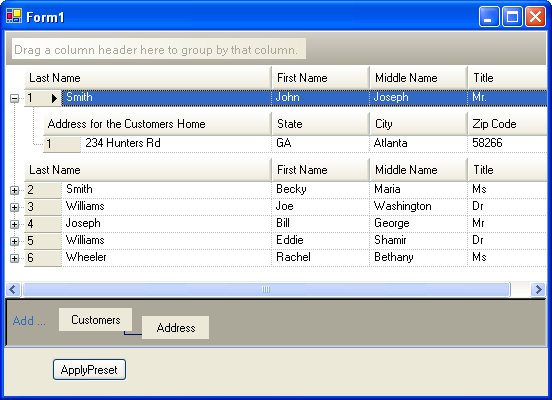Click second Last Name header above row 2
552x400 pixels.
tap(148, 170)
